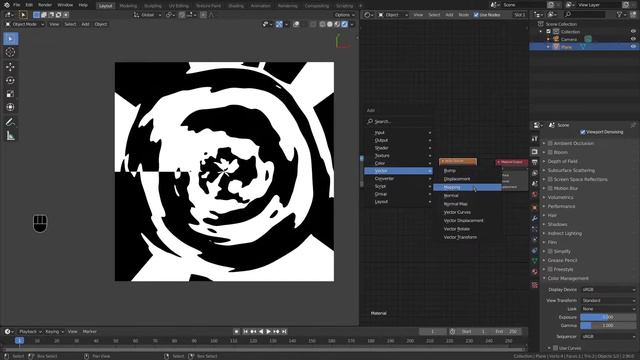
Task: Open the Tool properties tab
Action: click(x=535, y=139)
